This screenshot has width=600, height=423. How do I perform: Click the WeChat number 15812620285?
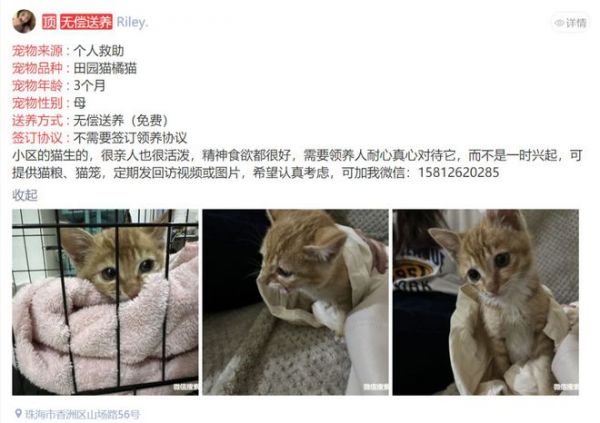(x=458, y=173)
